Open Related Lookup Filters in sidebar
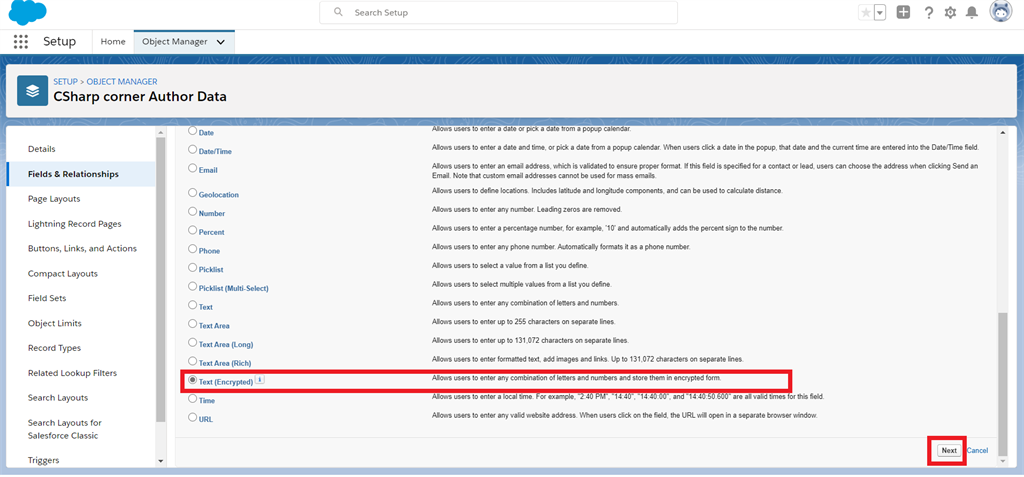 pyautogui.click(x=72, y=372)
